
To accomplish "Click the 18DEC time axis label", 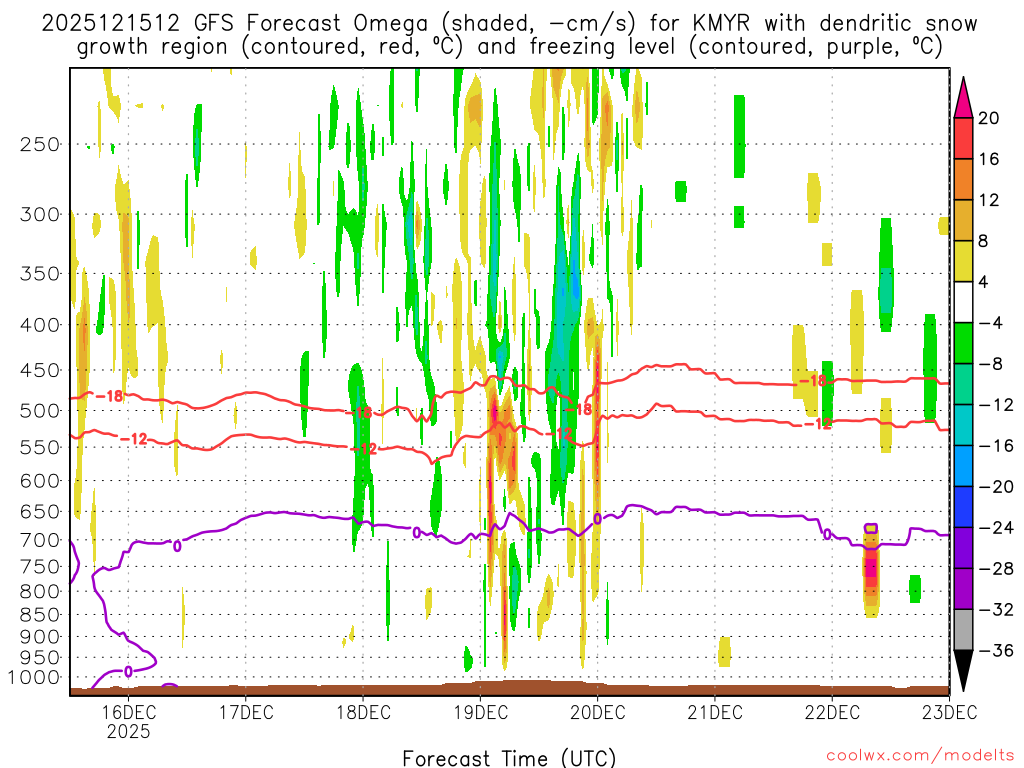I will point(363,712).
